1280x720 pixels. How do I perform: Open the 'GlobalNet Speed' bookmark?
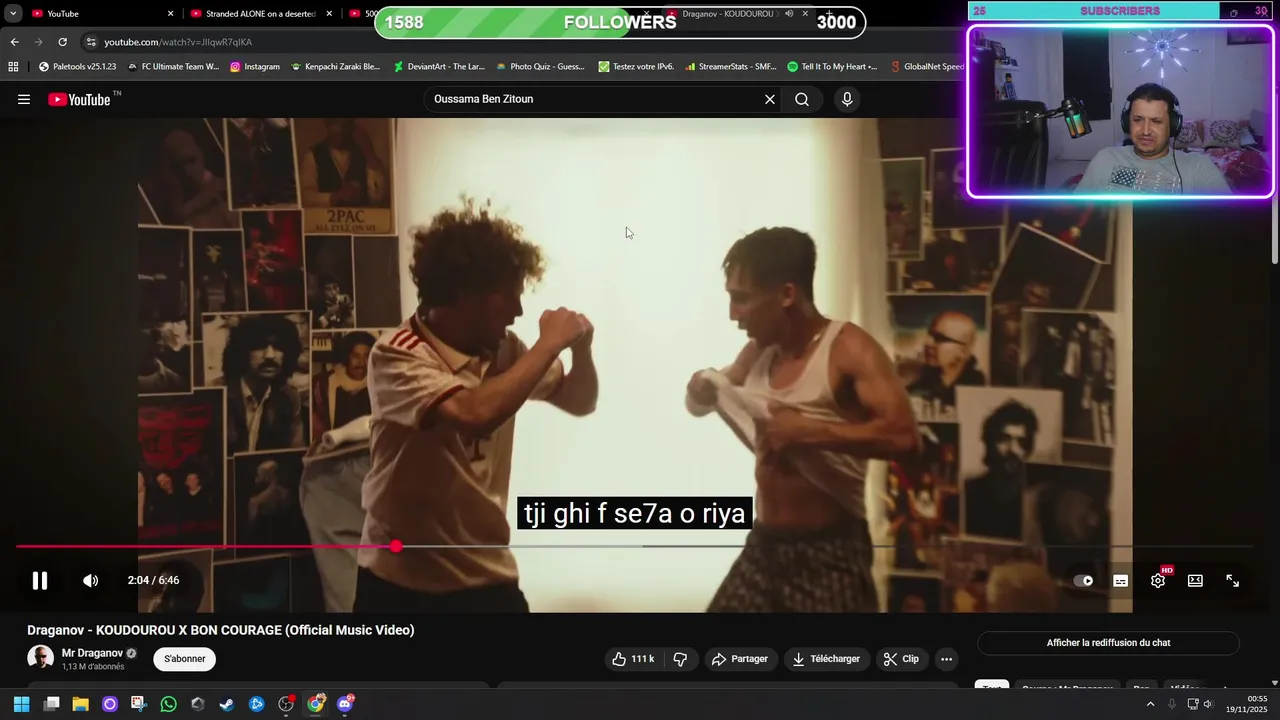pos(927,67)
